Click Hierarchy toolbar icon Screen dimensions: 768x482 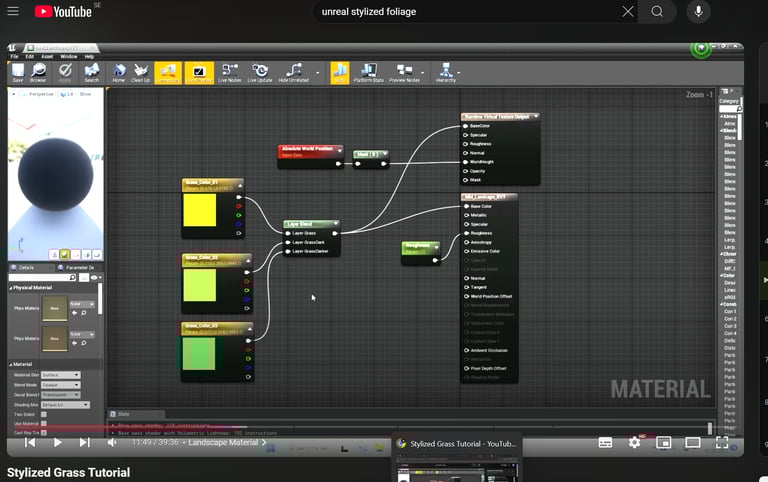(x=446, y=72)
